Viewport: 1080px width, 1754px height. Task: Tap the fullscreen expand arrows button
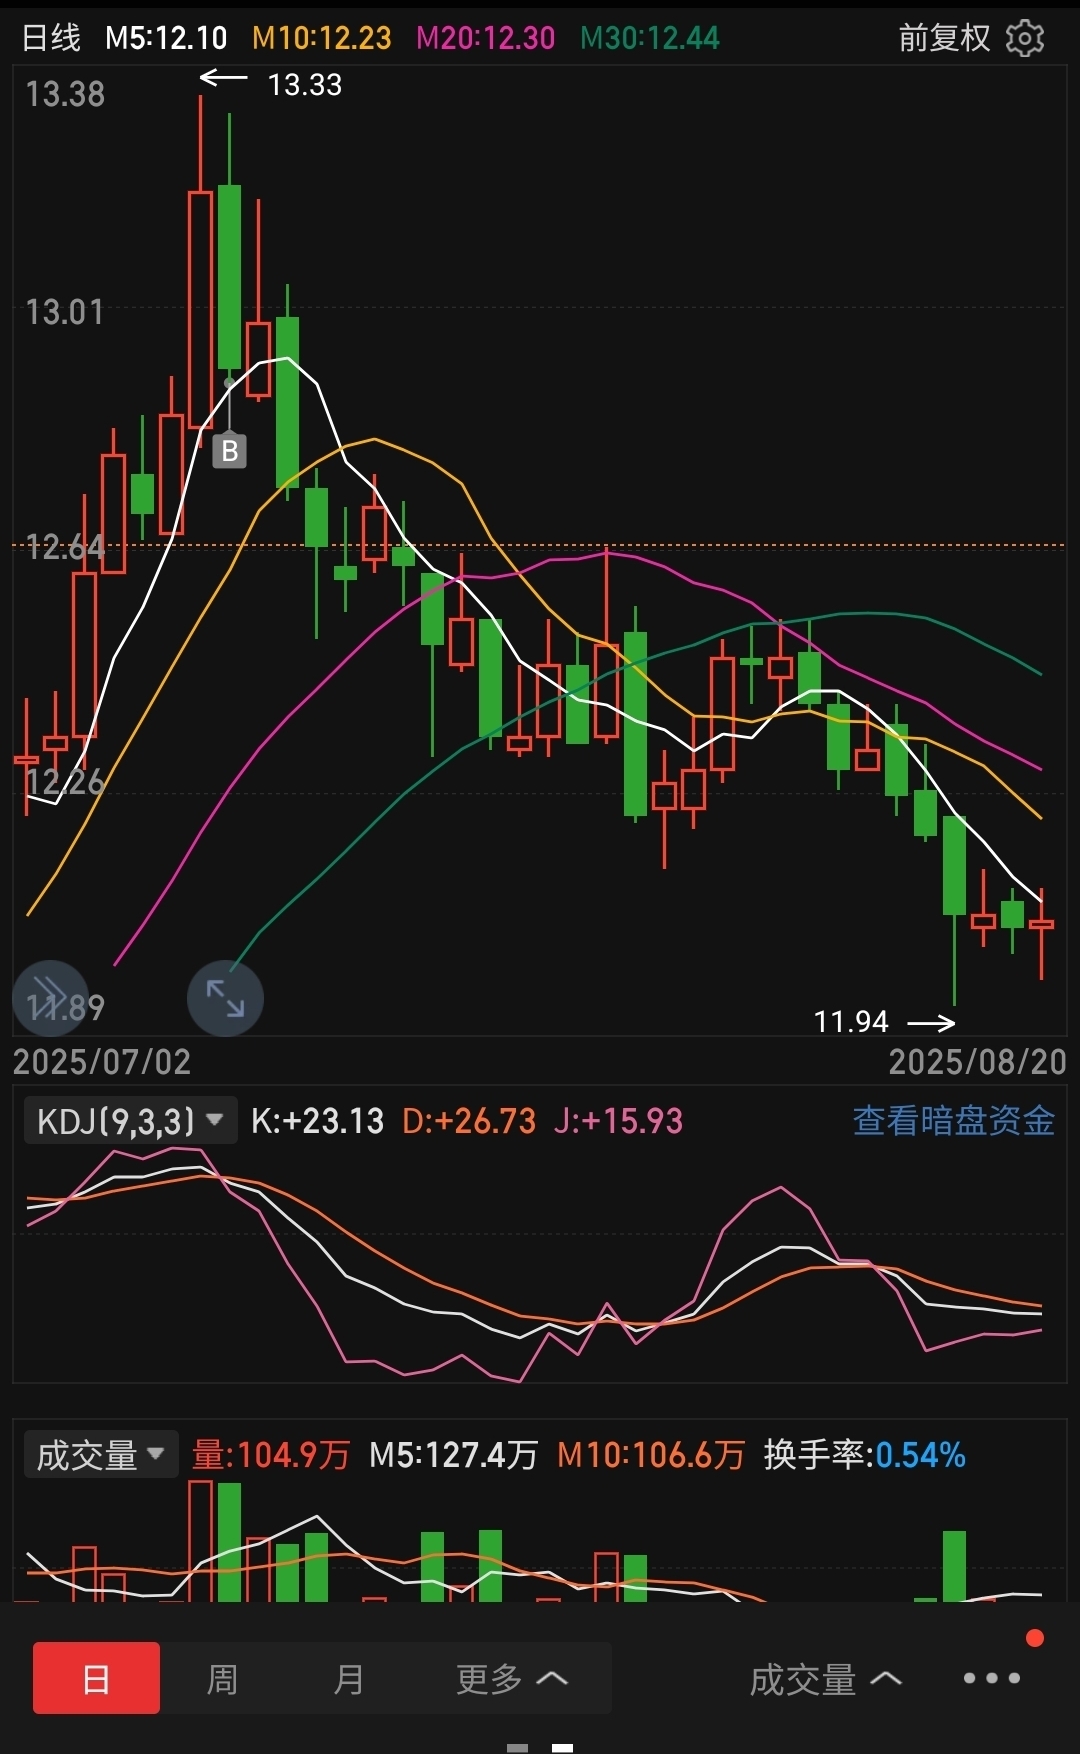(225, 998)
